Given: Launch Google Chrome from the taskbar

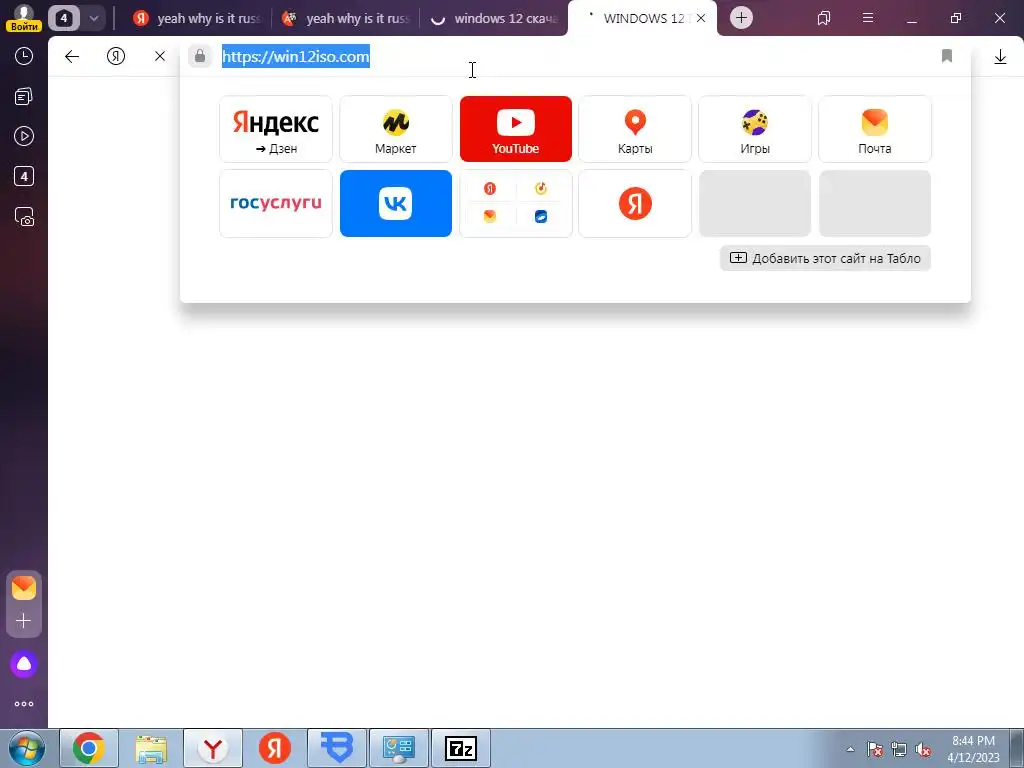Looking at the screenshot, I should [x=89, y=748].
